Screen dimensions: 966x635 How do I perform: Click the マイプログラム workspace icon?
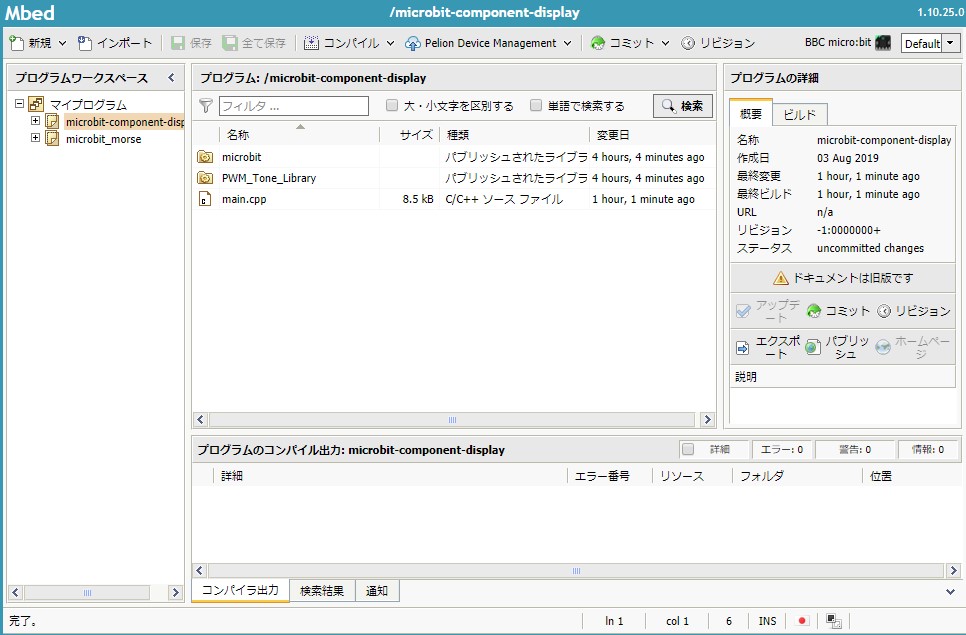pos(36,104)
